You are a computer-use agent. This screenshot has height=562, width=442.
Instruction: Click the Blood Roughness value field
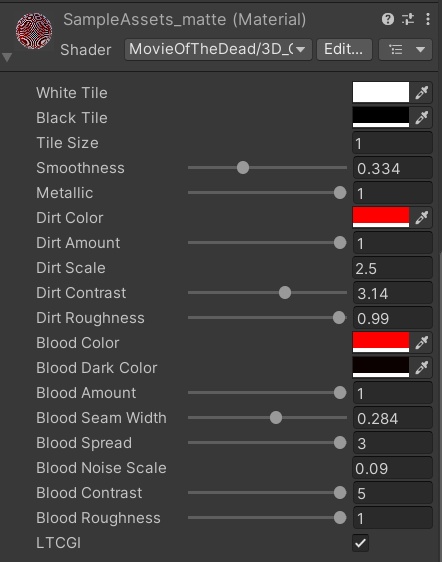(x=393, y=518)
